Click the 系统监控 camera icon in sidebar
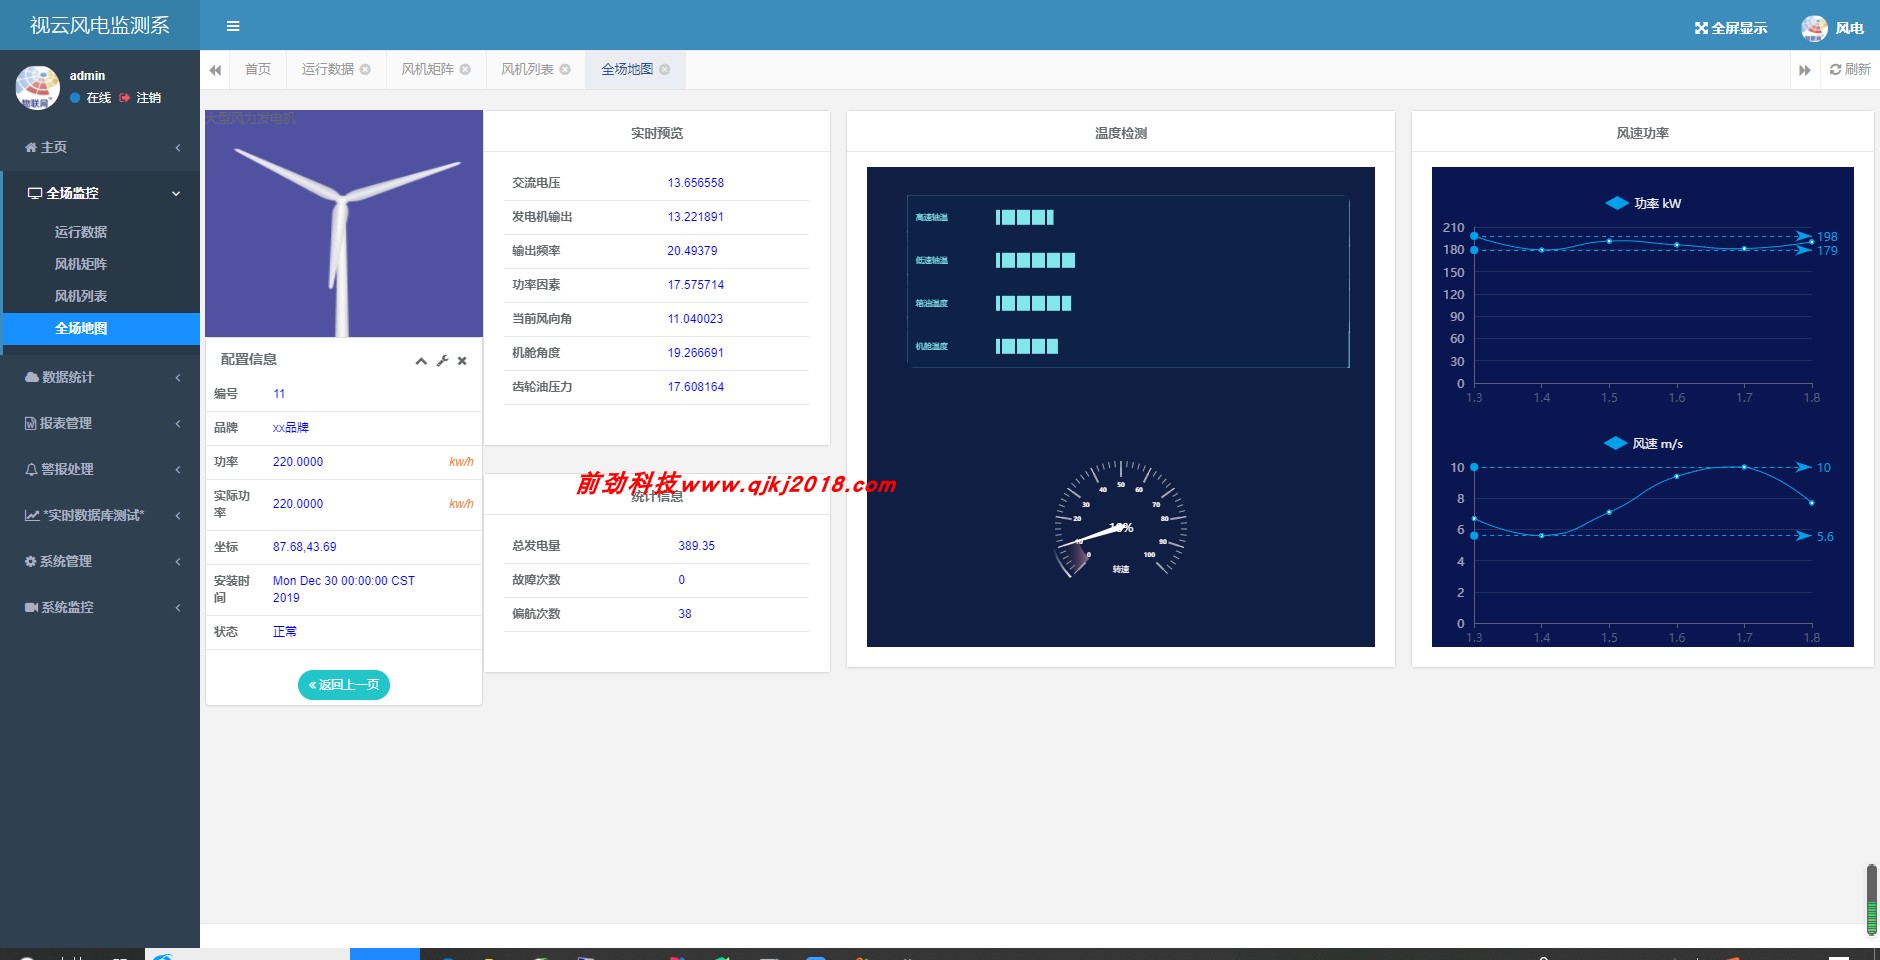The height and width of the screenshot is (960, 1880). pyautogui.click(x=29, y=607)
